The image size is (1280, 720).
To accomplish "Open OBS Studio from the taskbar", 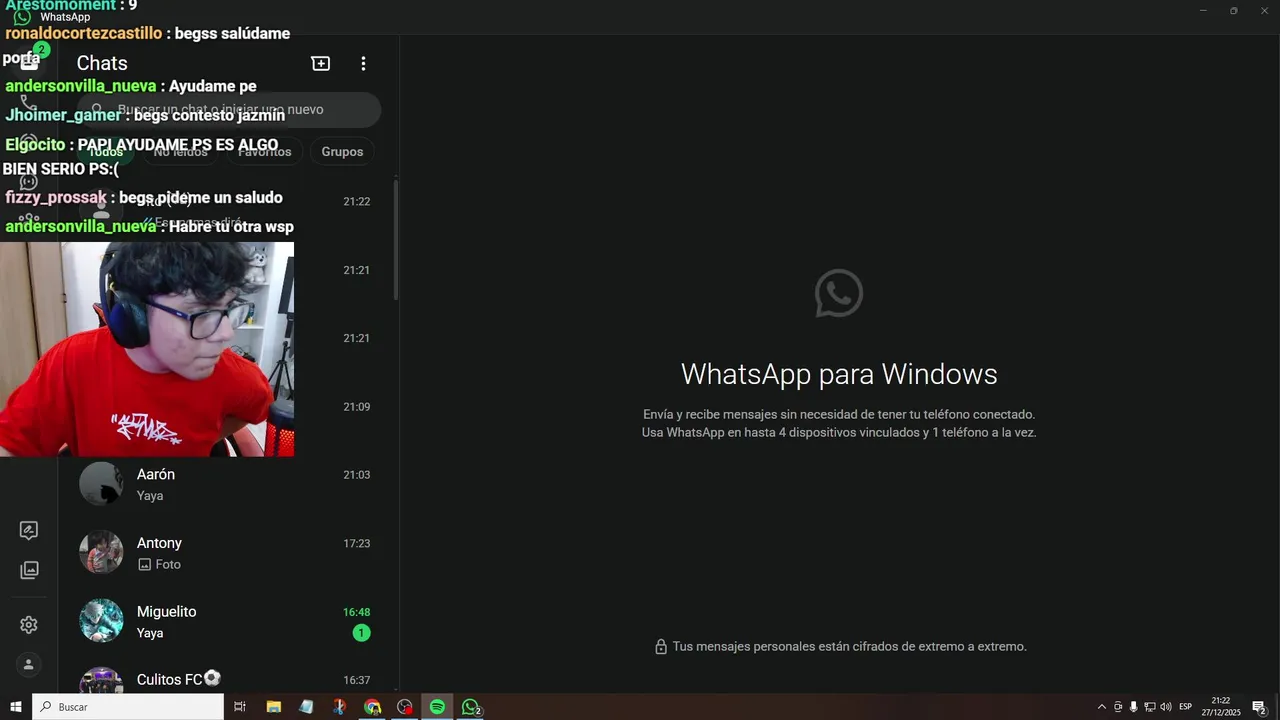I will tap(405, 707).
